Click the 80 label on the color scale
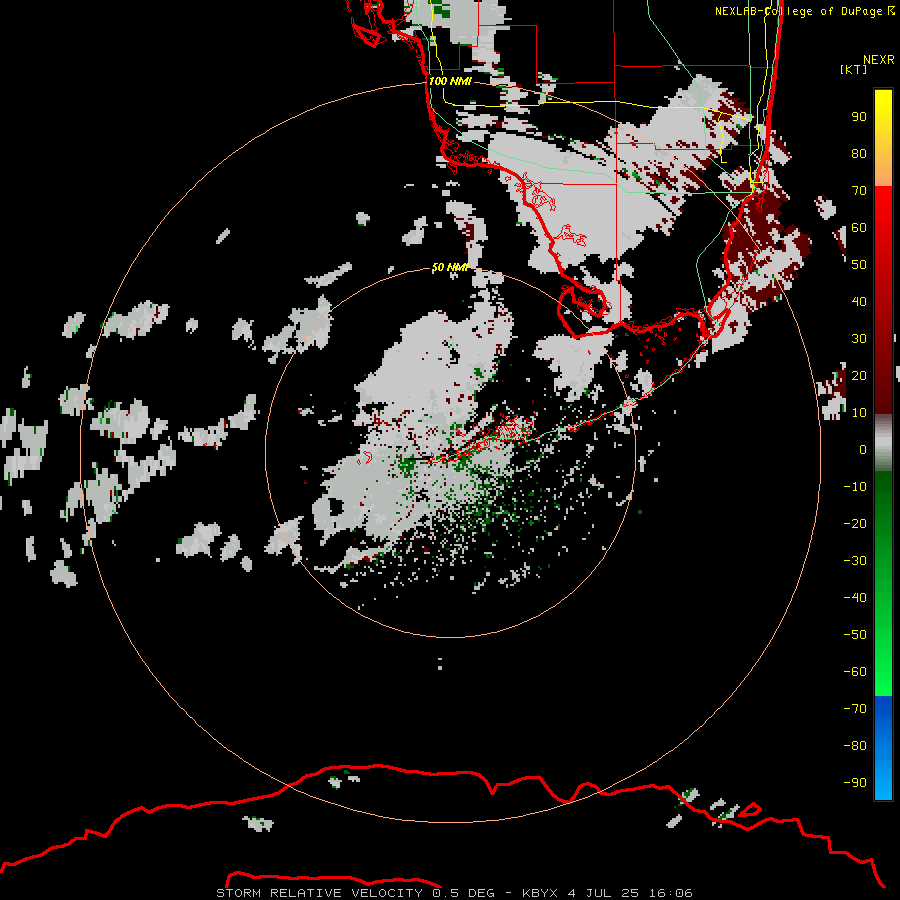900x900 pixels. pos(859,153)
